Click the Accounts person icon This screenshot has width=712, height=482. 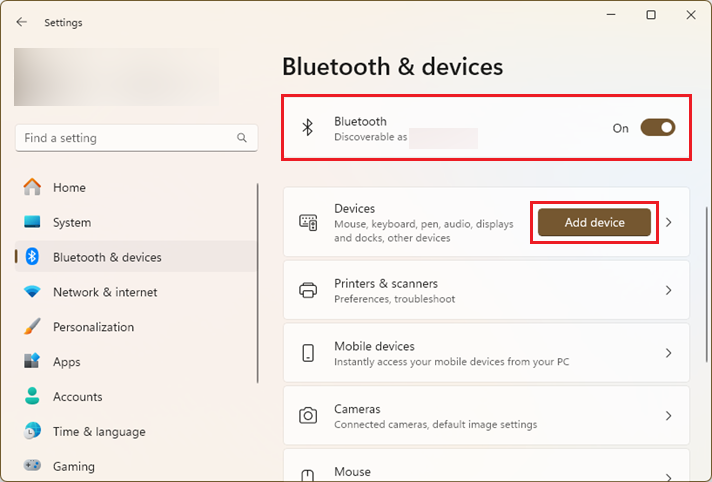pos(32,396)
